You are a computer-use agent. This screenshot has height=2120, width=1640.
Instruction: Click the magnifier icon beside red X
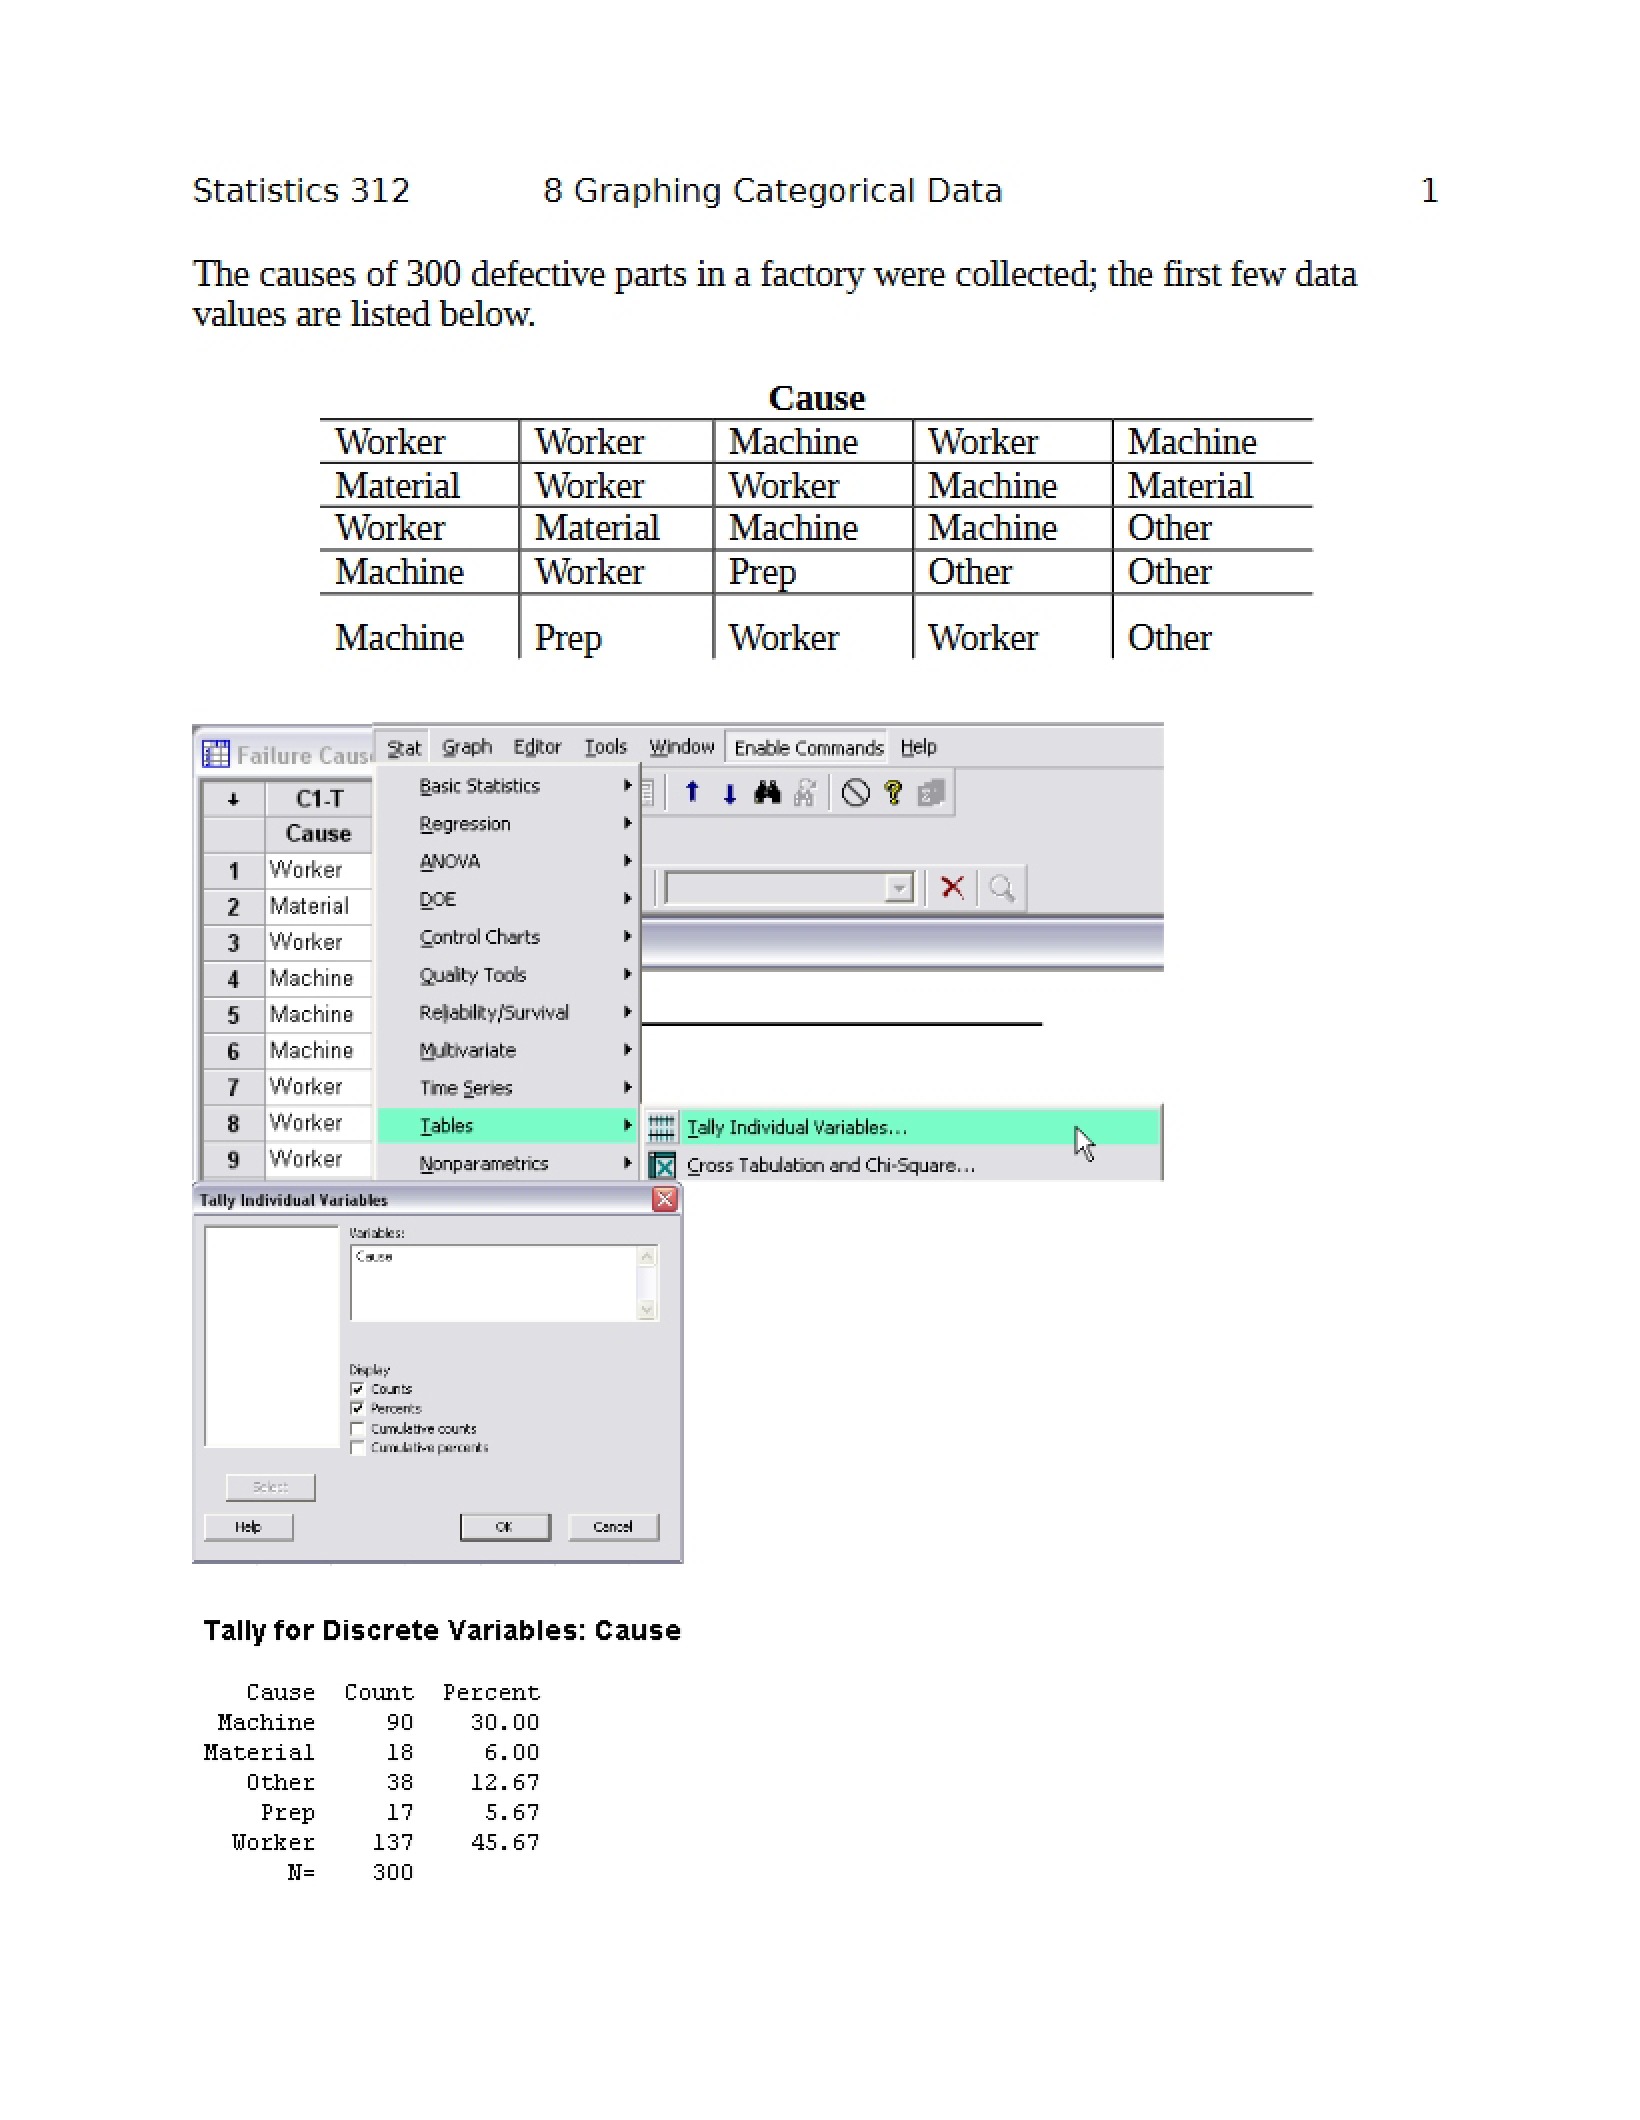[x=1001, y=887]
